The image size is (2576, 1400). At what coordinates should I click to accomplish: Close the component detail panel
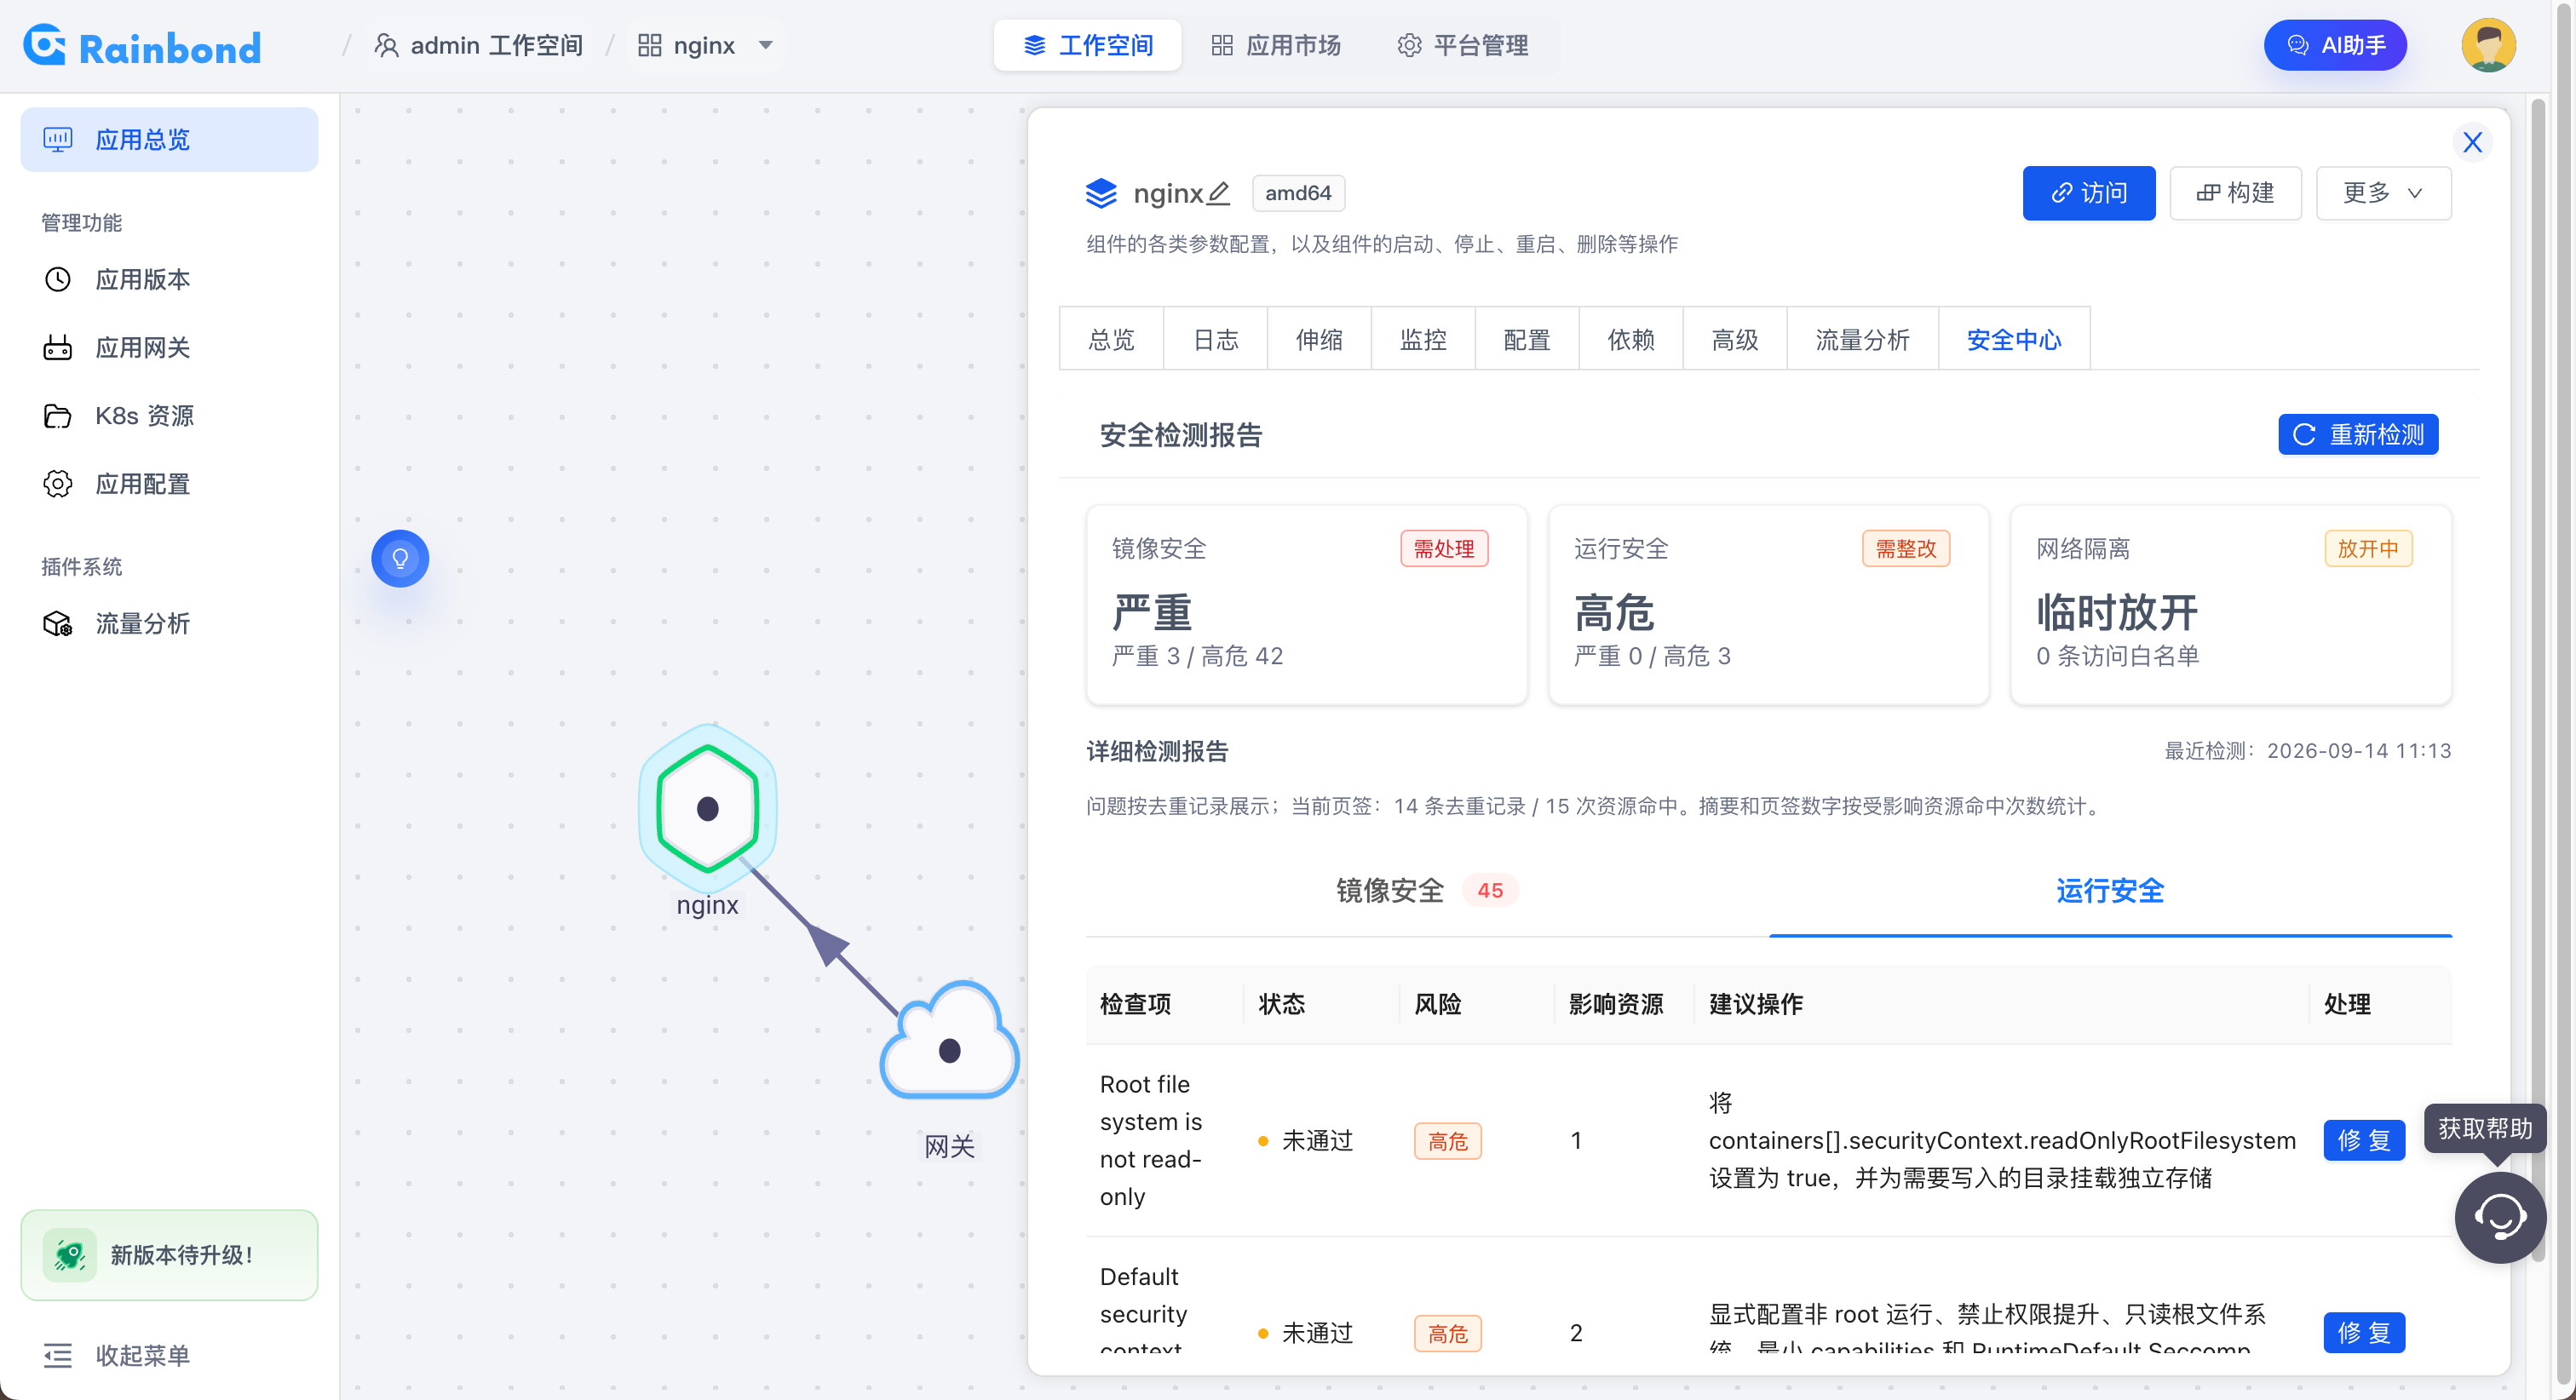pos(2472,142)
